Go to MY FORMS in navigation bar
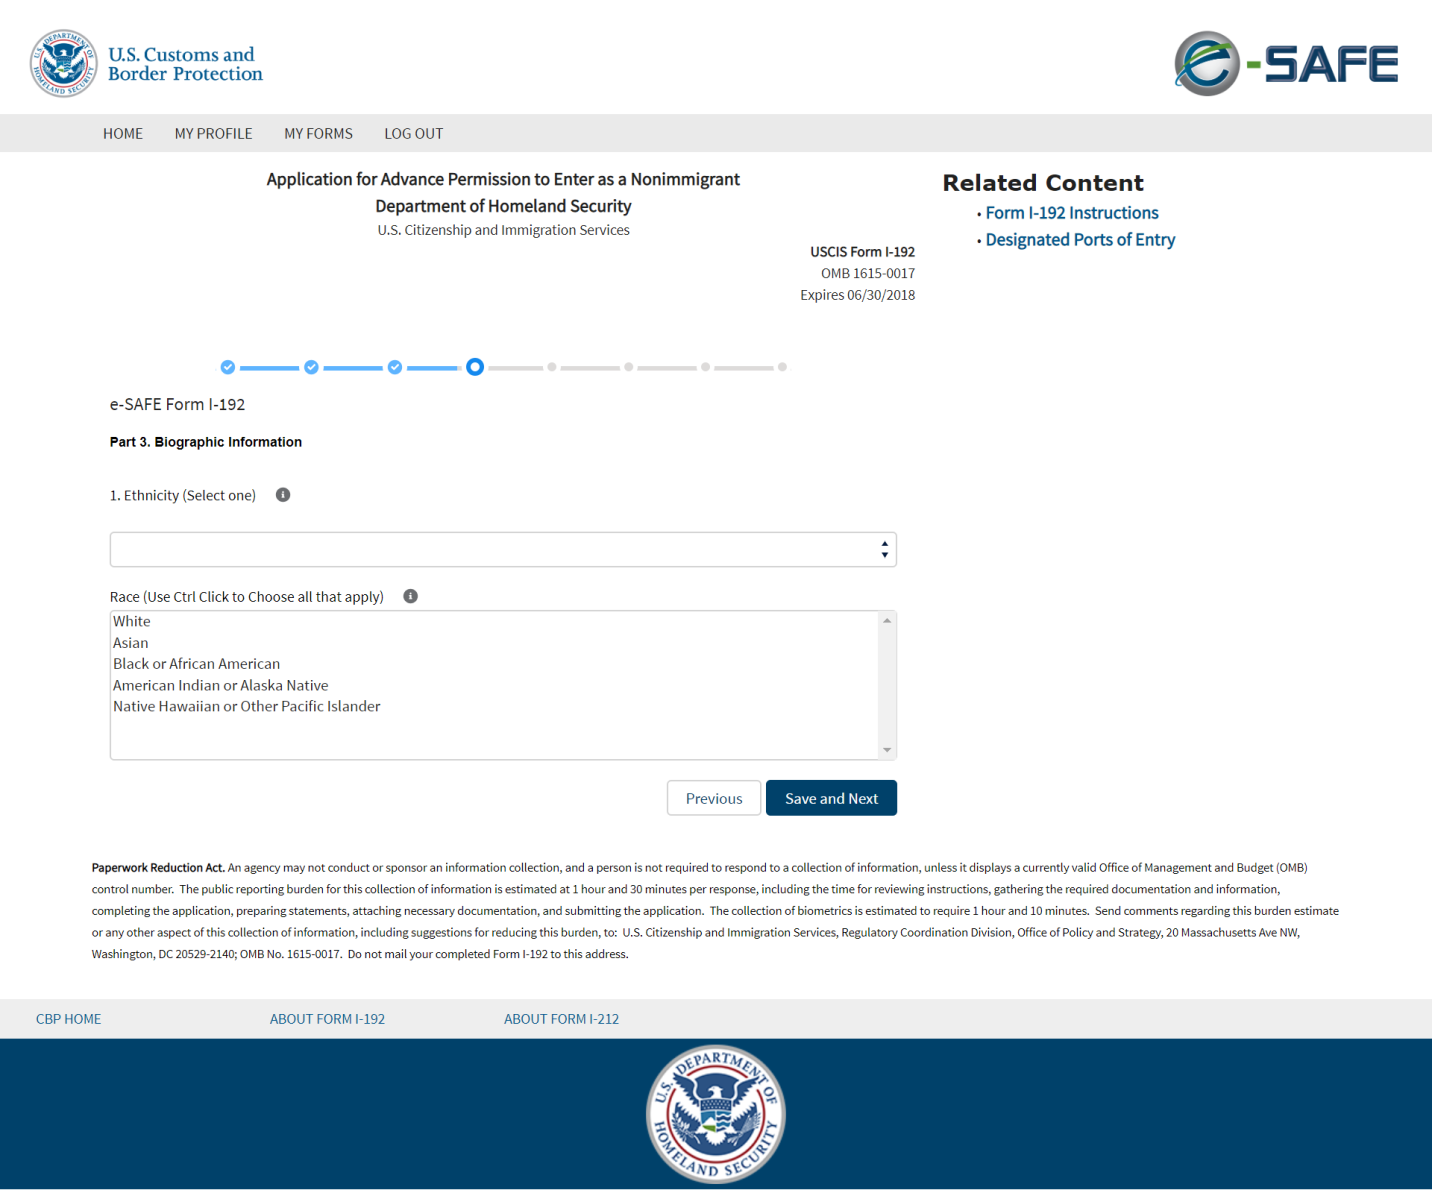This screenshot has width=1432, height=1190. pyautogui.click(x=318, y=133)
